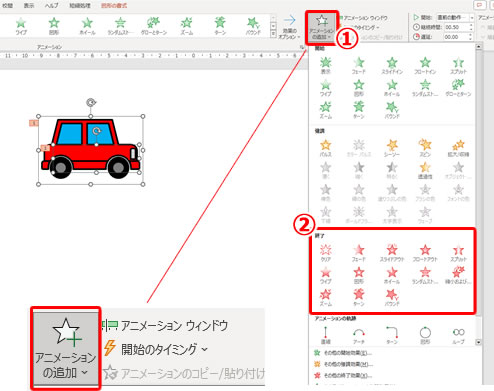Pick the クリア exit effect
Image resolution: width=494 pixels, height=391 pixels.
(x=326, y=253)
